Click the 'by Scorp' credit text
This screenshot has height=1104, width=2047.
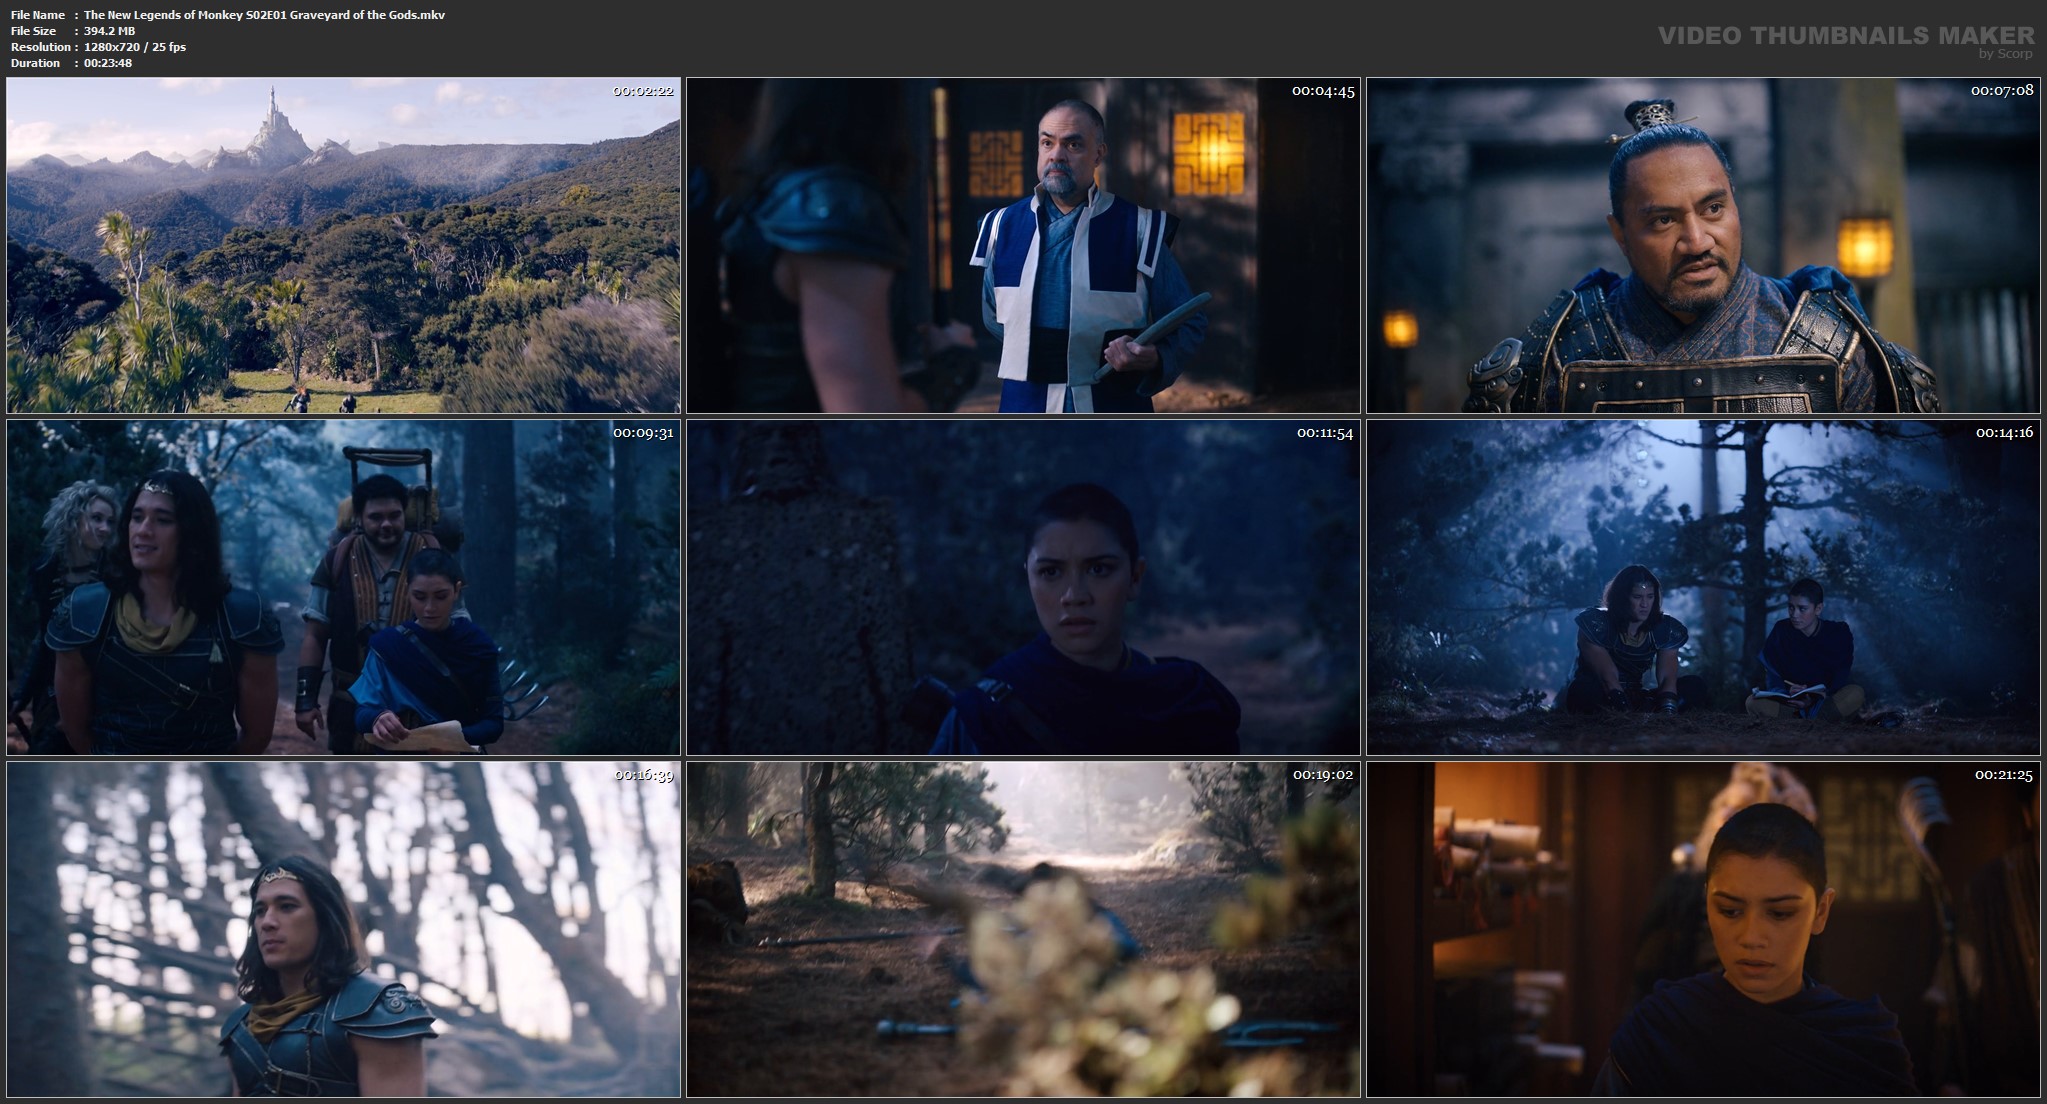(2005, 54)
